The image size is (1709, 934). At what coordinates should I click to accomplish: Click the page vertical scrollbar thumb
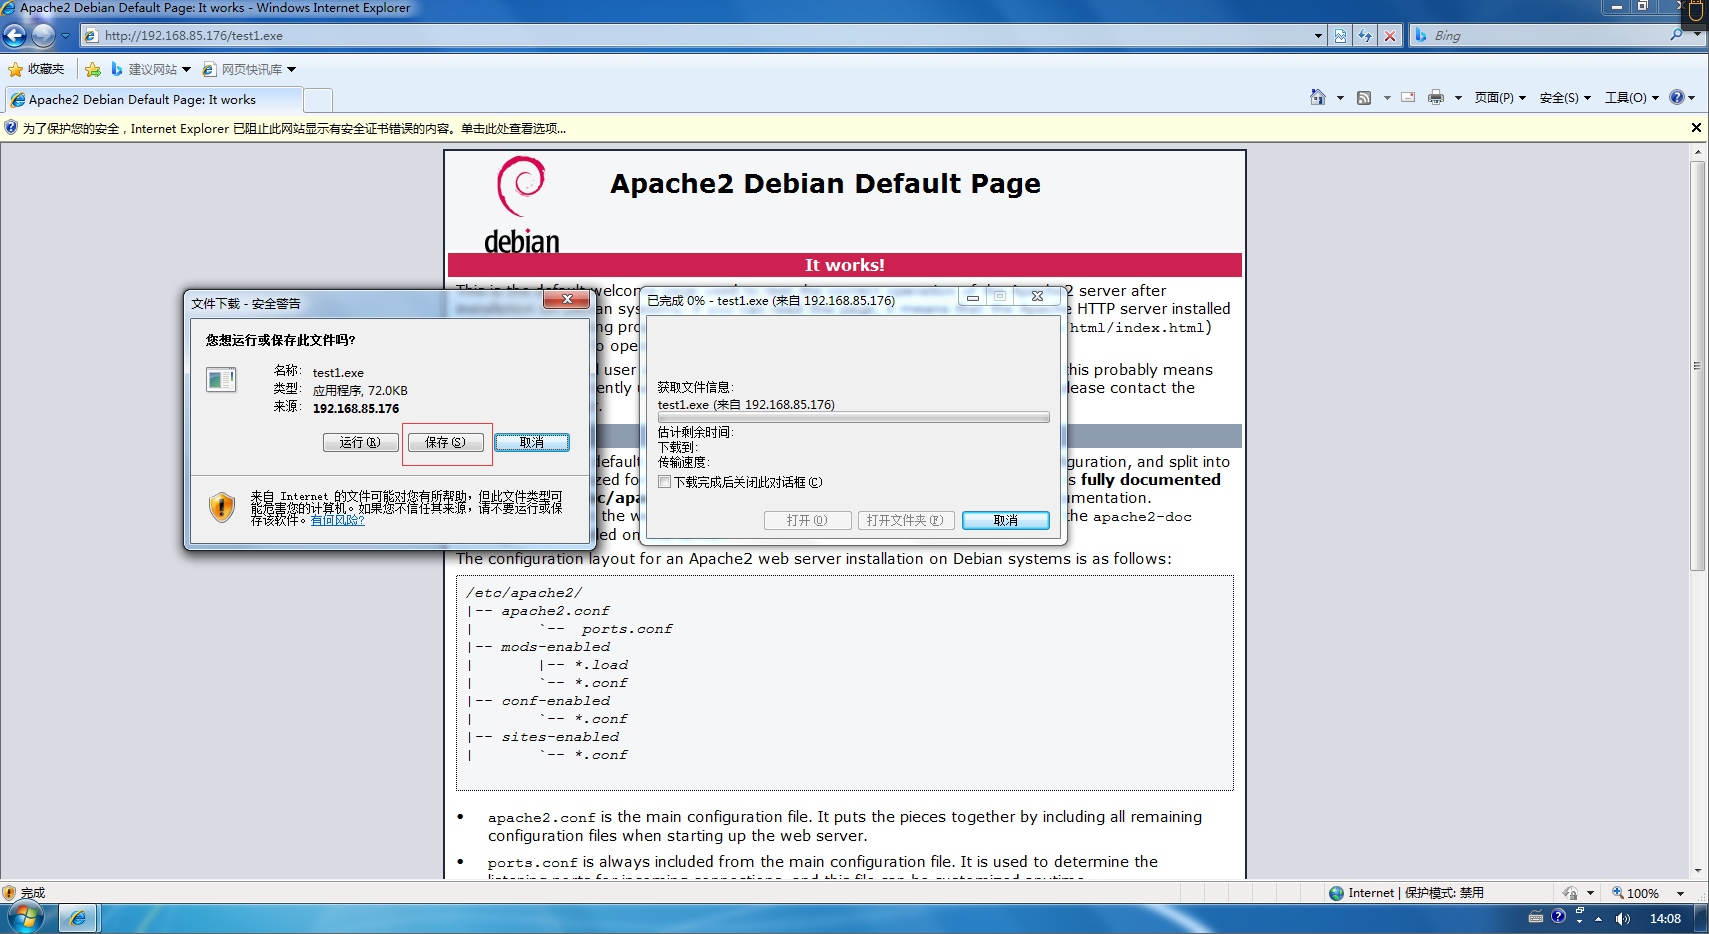pos(1697,366)
